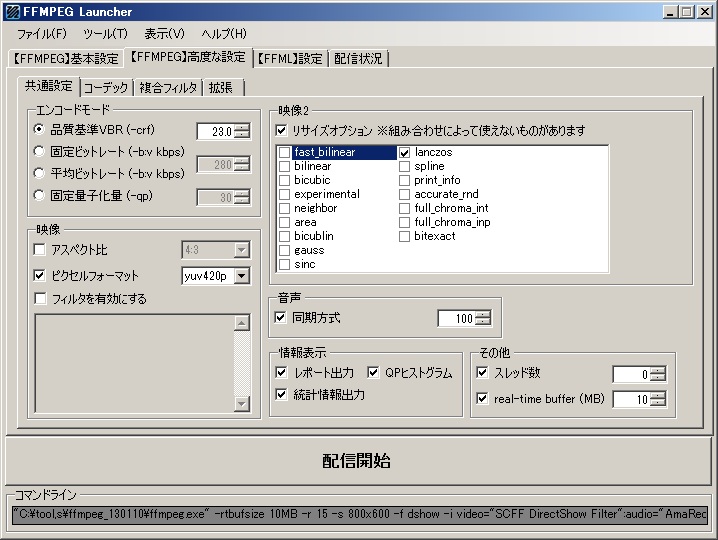Image resolution: width=718 pixels, height=540 pixels.
Task: Check the bicubic option
Action: (x=284, y=180)
